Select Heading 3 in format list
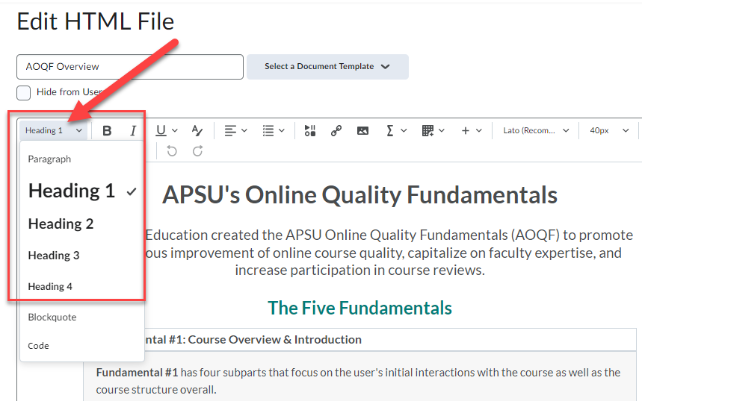Image resolution: width=746 pixels, height=413 pixels. tap(54, 256)
